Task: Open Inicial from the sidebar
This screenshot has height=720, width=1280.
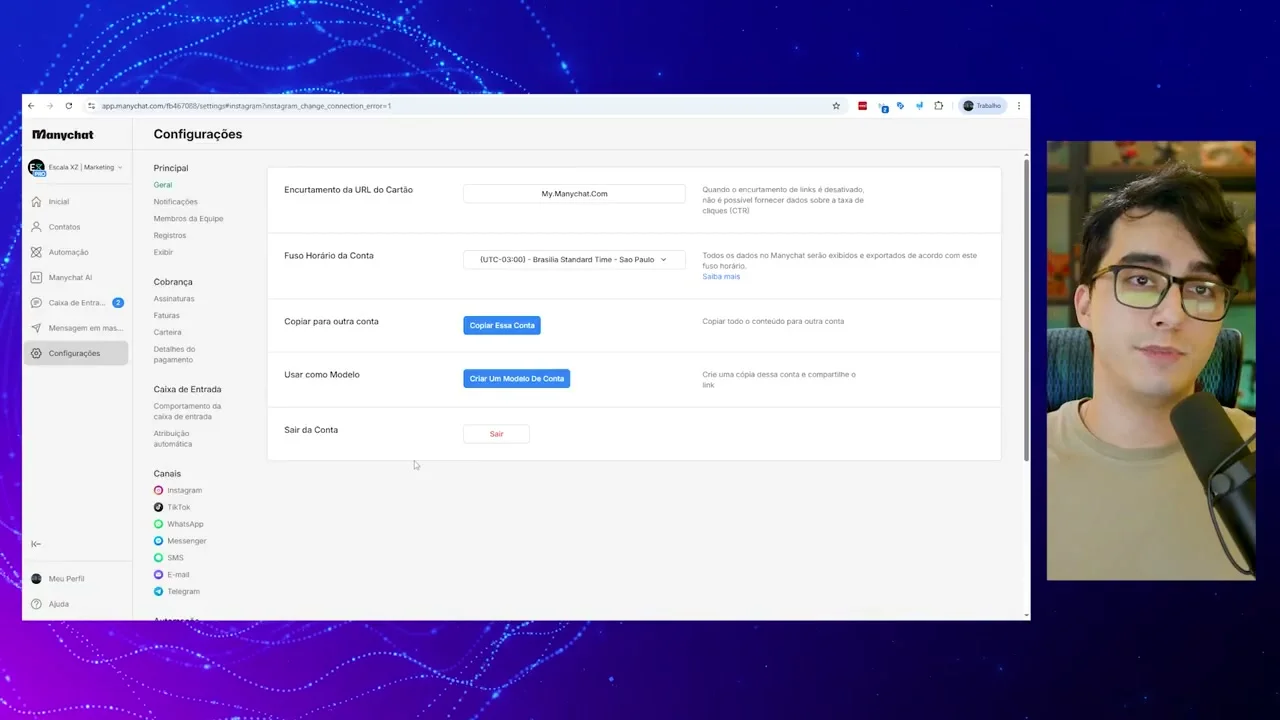Action: click(x=58, y=201)
